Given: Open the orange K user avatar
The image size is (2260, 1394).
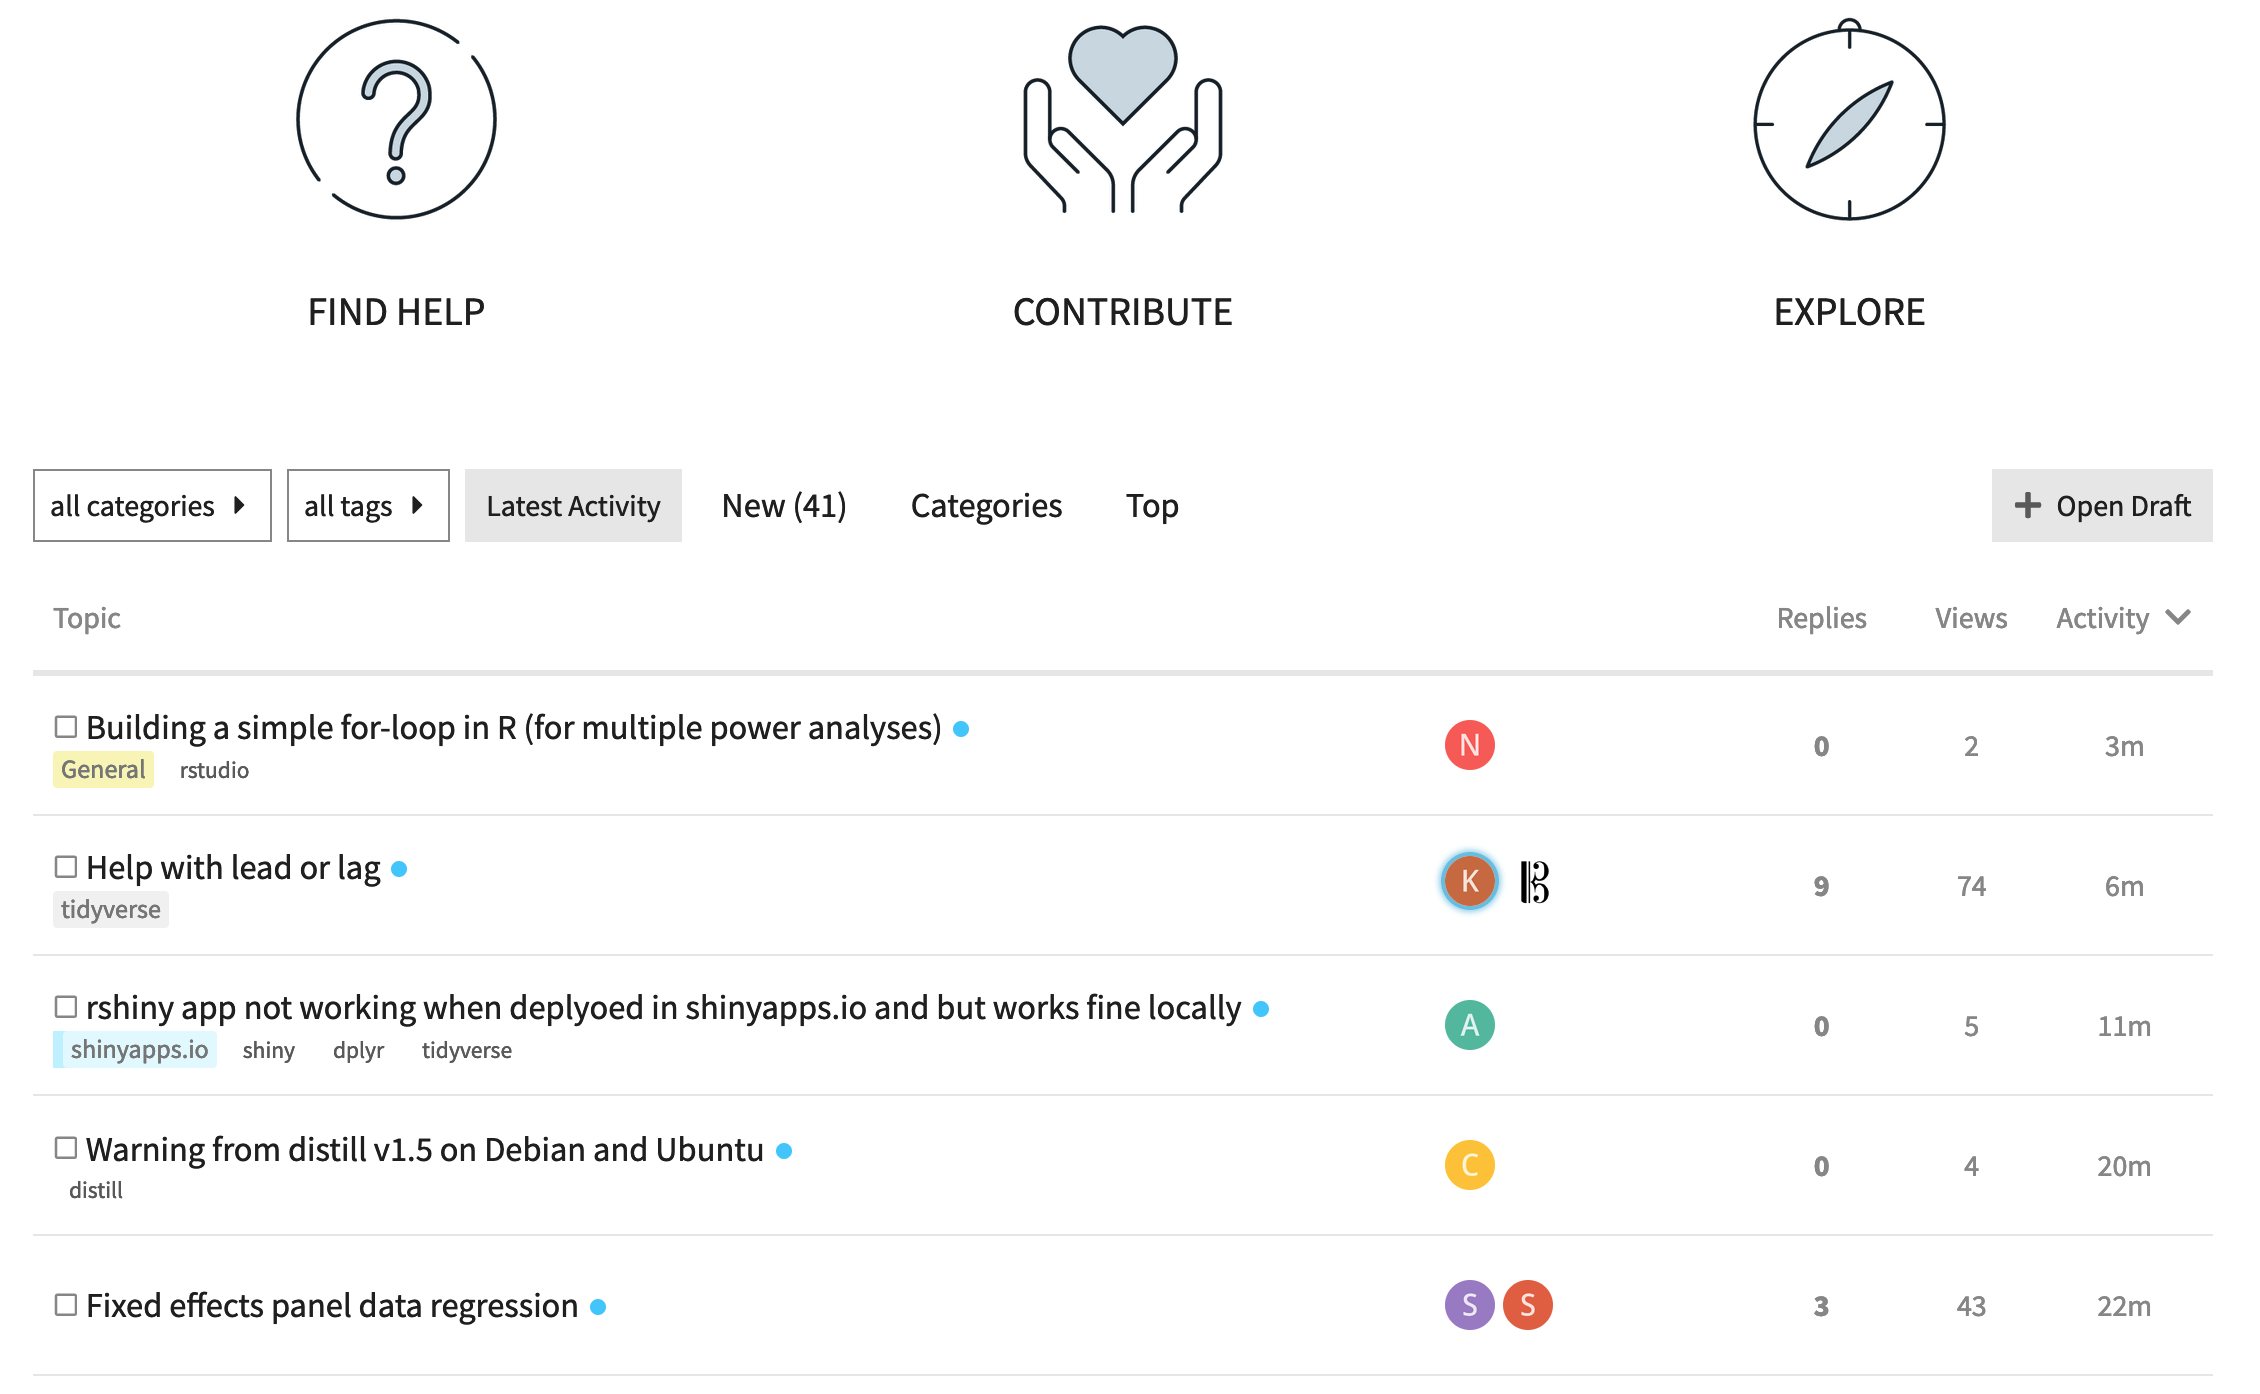Looking at the screenshot, I should [1469, 881].
